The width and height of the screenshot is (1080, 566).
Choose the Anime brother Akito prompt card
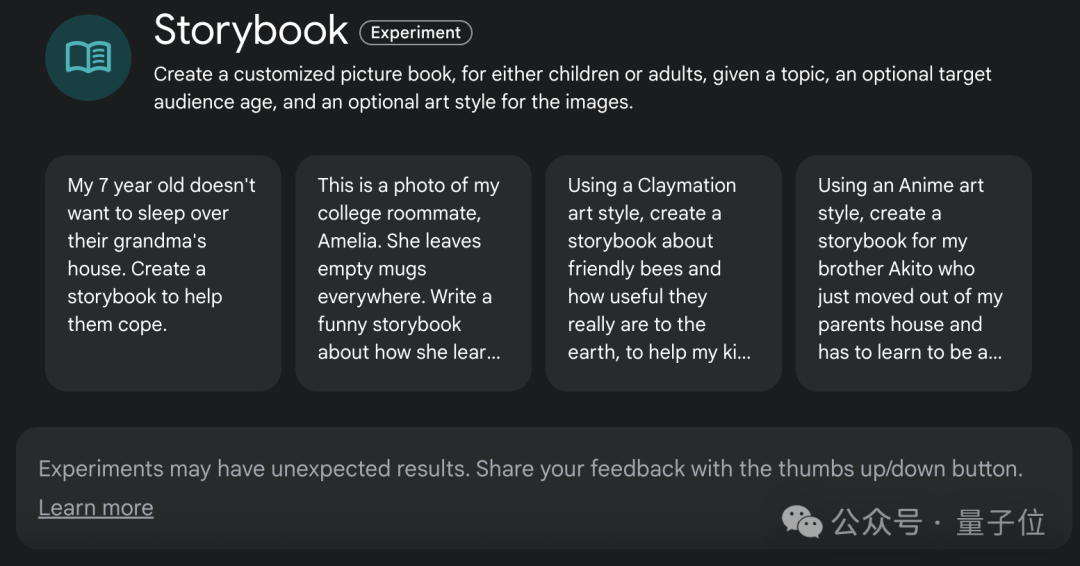pyautogui.click(x=913, y=273)
